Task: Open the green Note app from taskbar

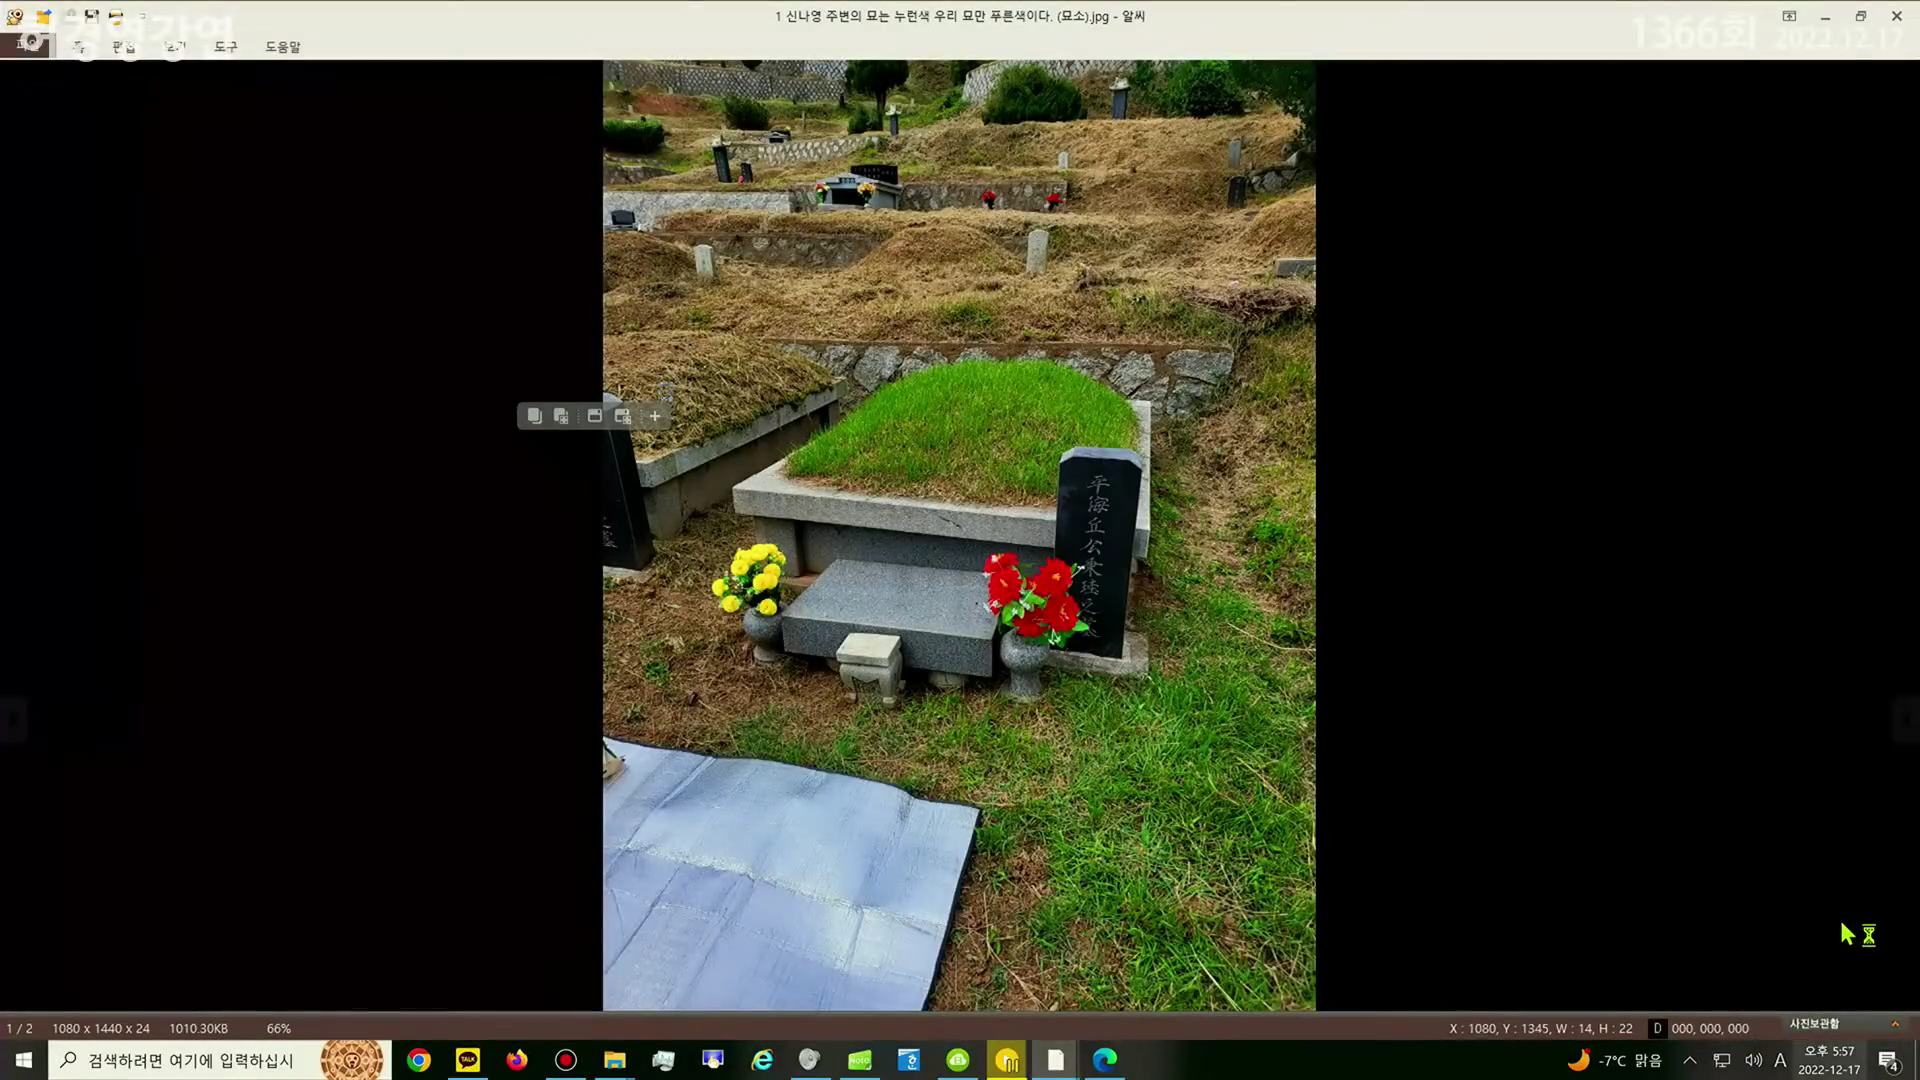Action: [860, 1060]
